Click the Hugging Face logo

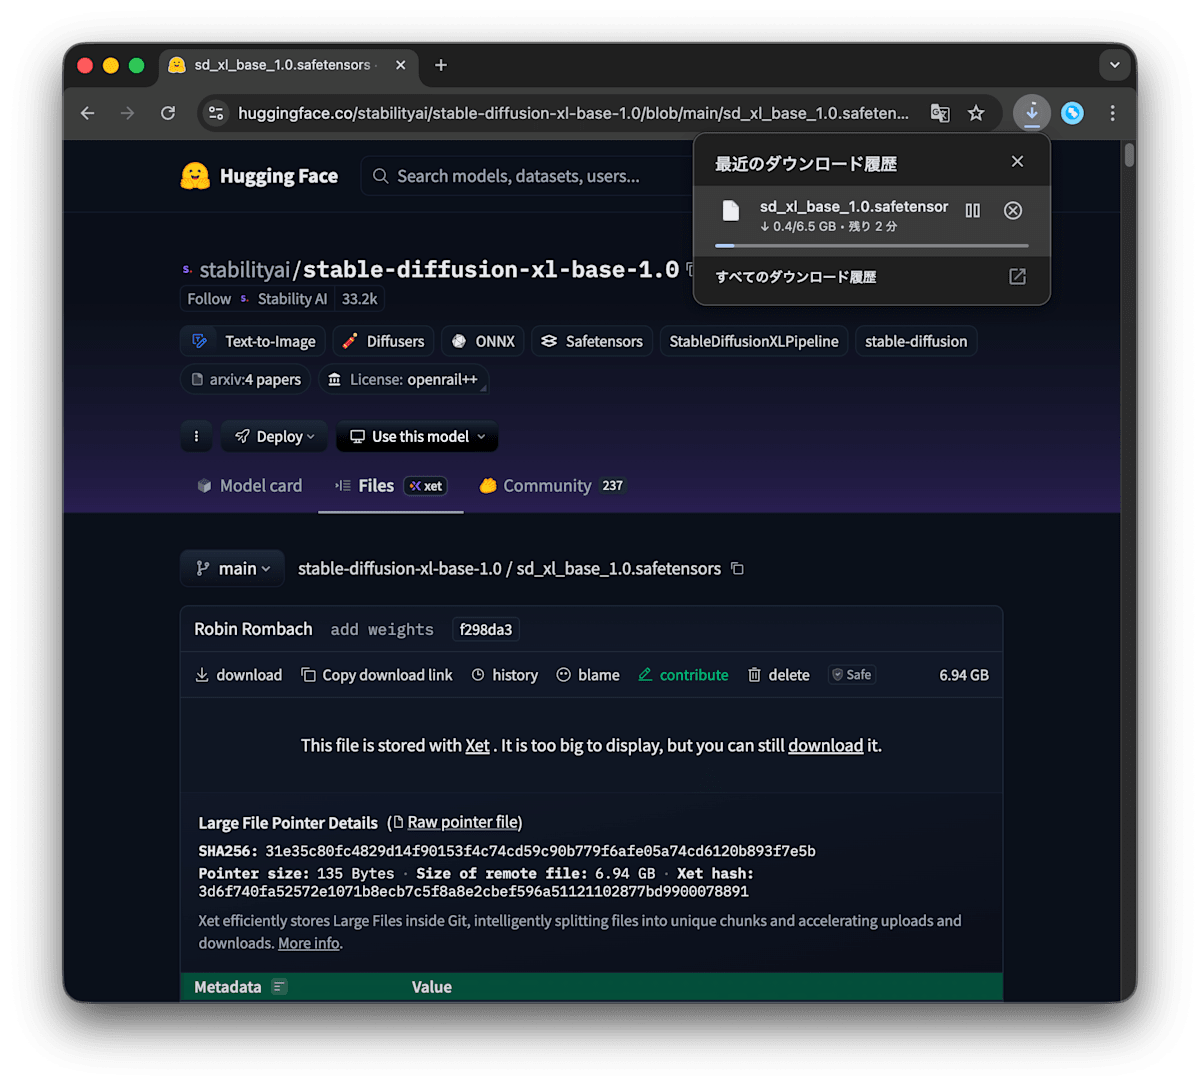point(259,176)
